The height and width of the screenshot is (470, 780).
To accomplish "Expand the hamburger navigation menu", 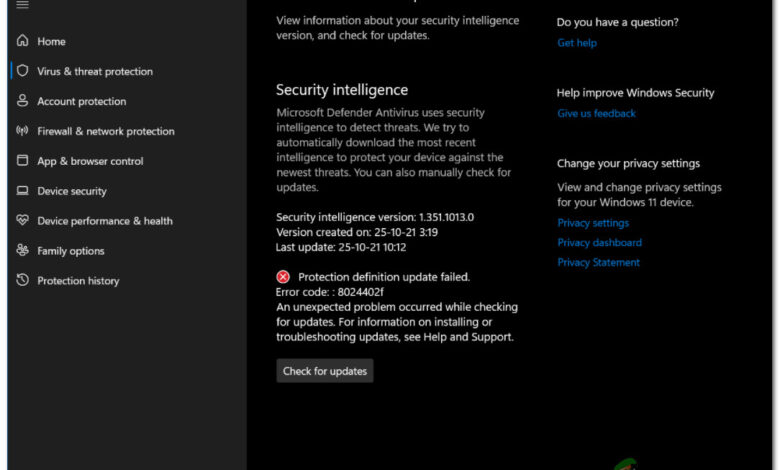I will 23,5.
